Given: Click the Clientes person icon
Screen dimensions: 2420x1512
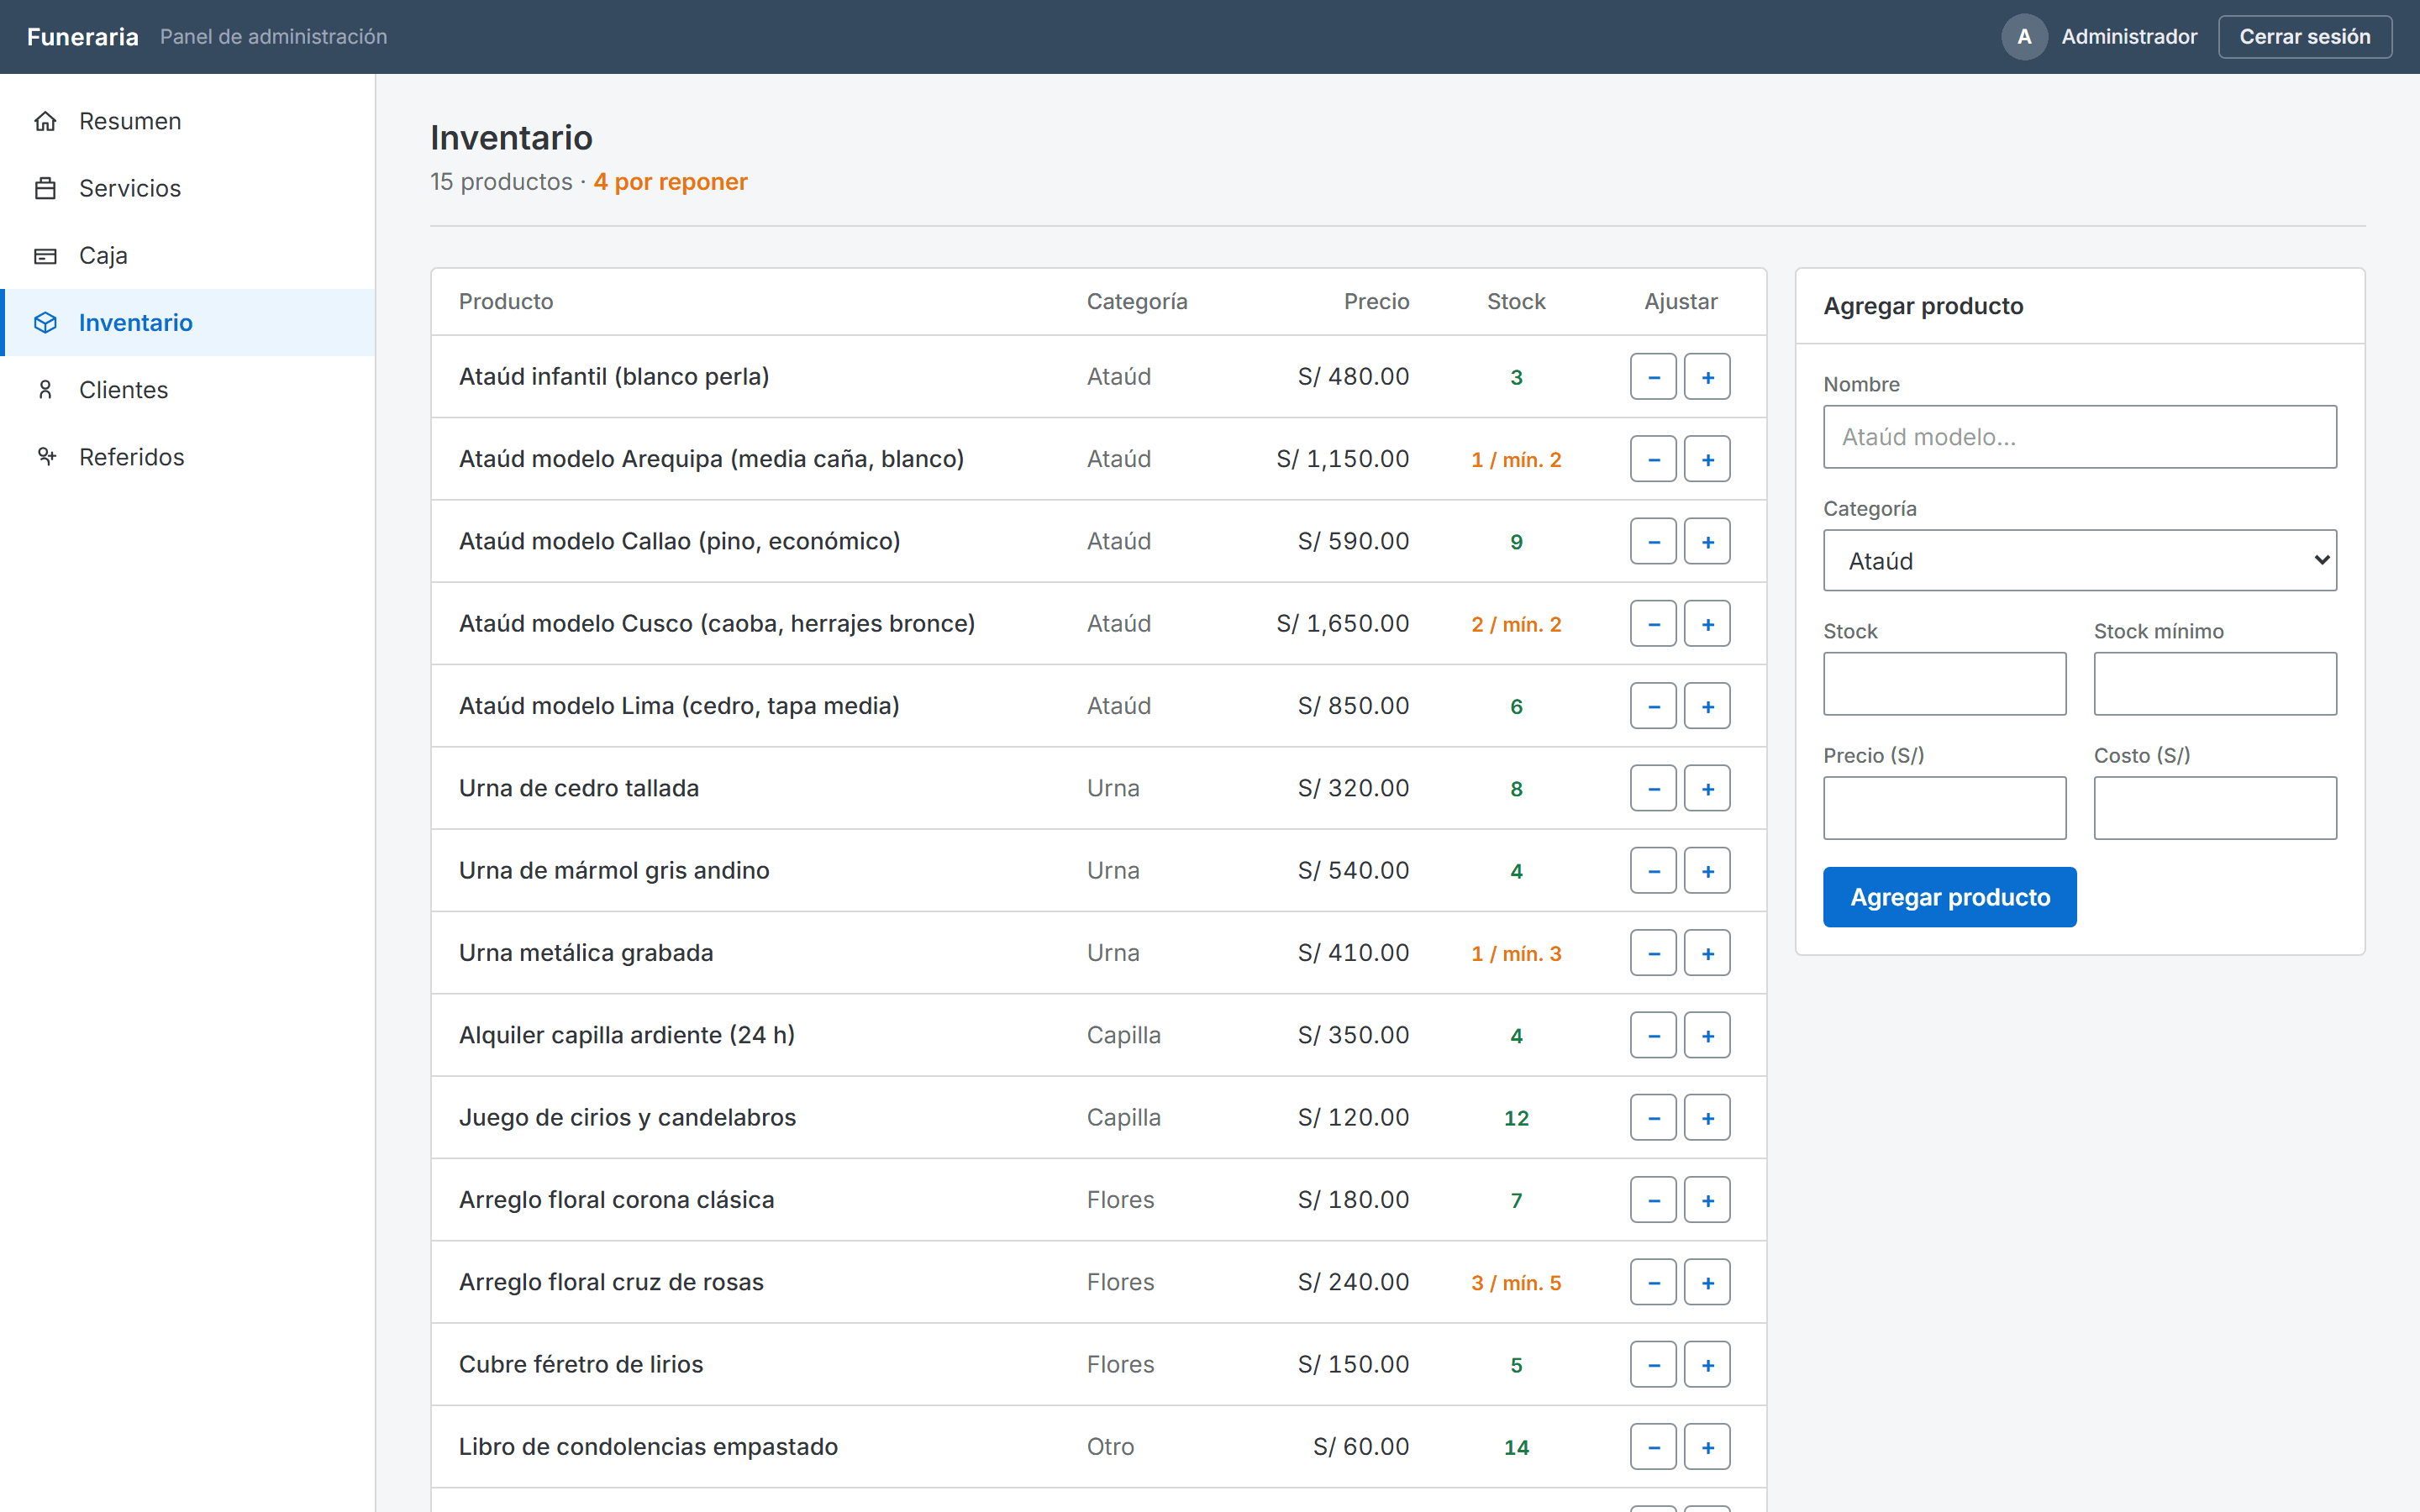Looking at the screenshot, I should point(45,389).
